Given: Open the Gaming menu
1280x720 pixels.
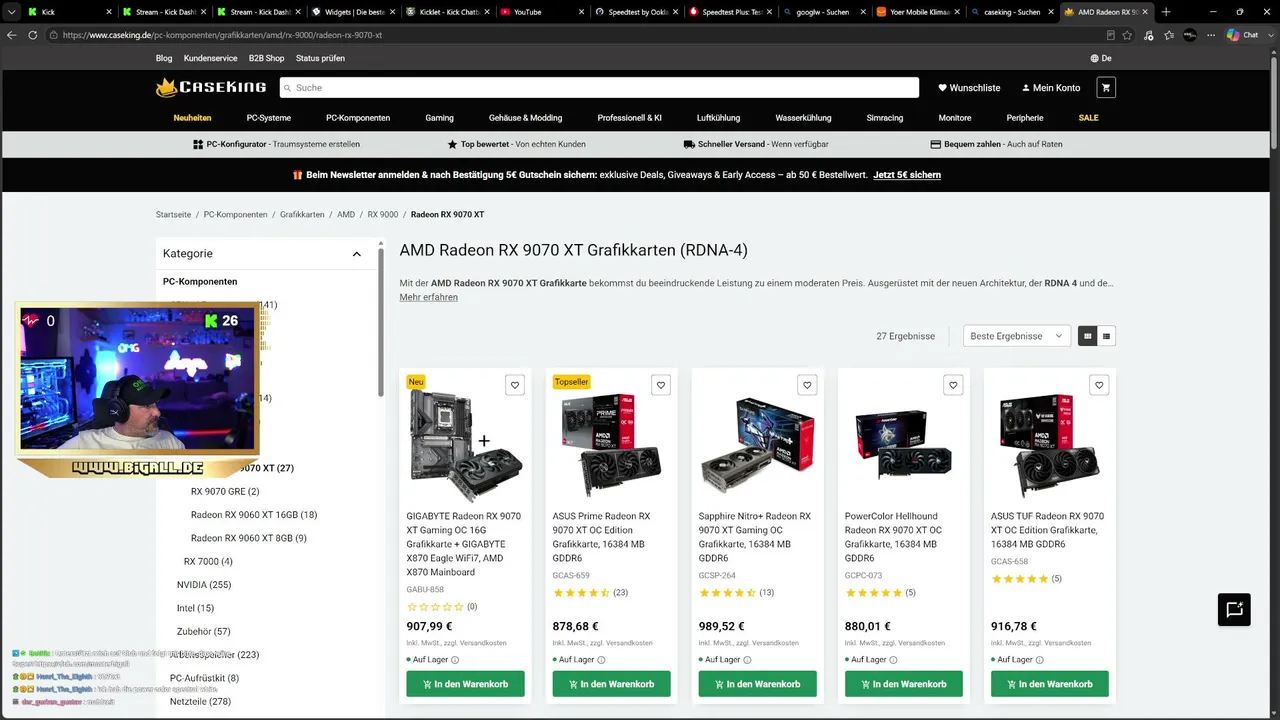Looking at the screenshot, I should point(439,118).
